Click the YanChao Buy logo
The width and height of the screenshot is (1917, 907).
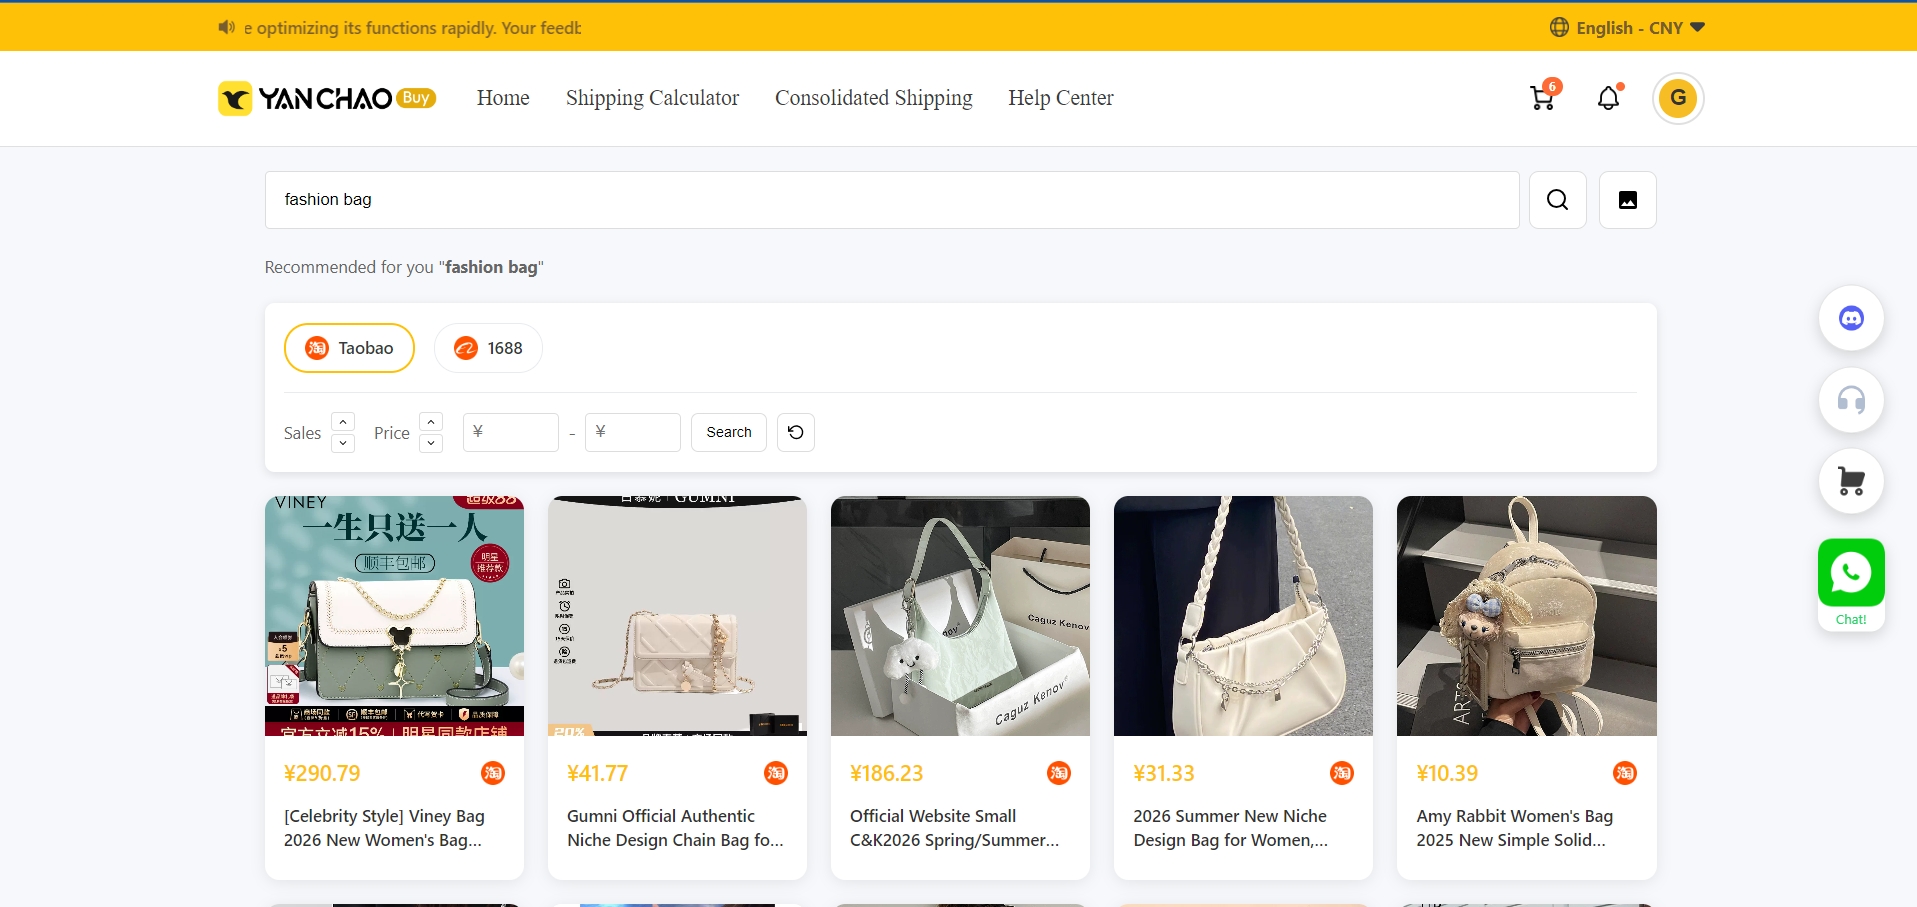pyautogui.click(x=327, y=98)
